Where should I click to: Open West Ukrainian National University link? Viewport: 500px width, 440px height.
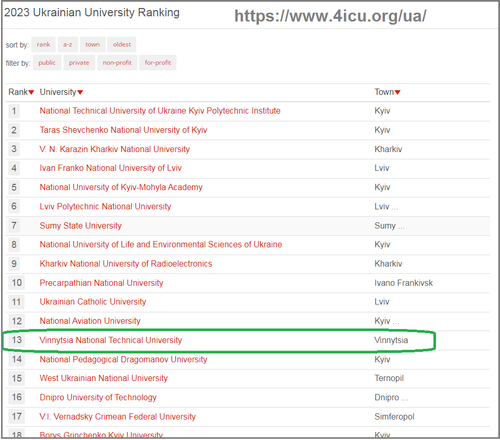pos(104,378)
